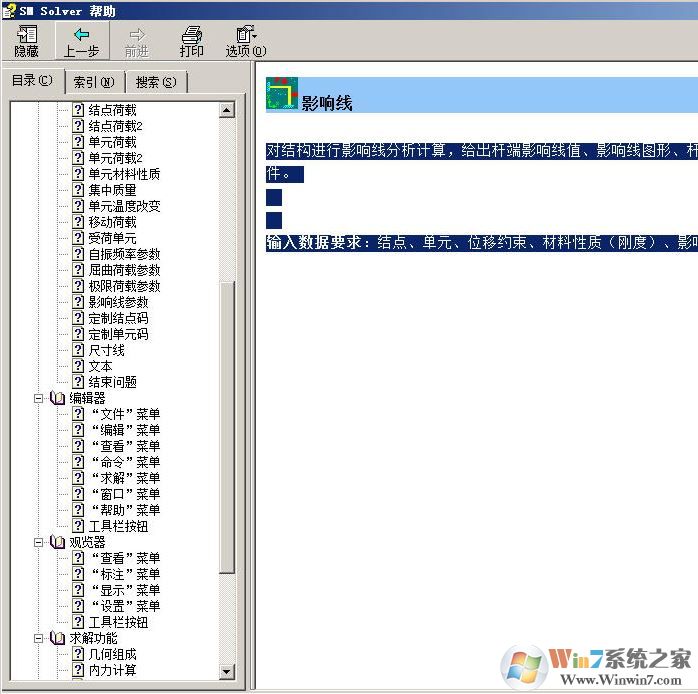Open the 结点荷载 help topic

[112, 110]
